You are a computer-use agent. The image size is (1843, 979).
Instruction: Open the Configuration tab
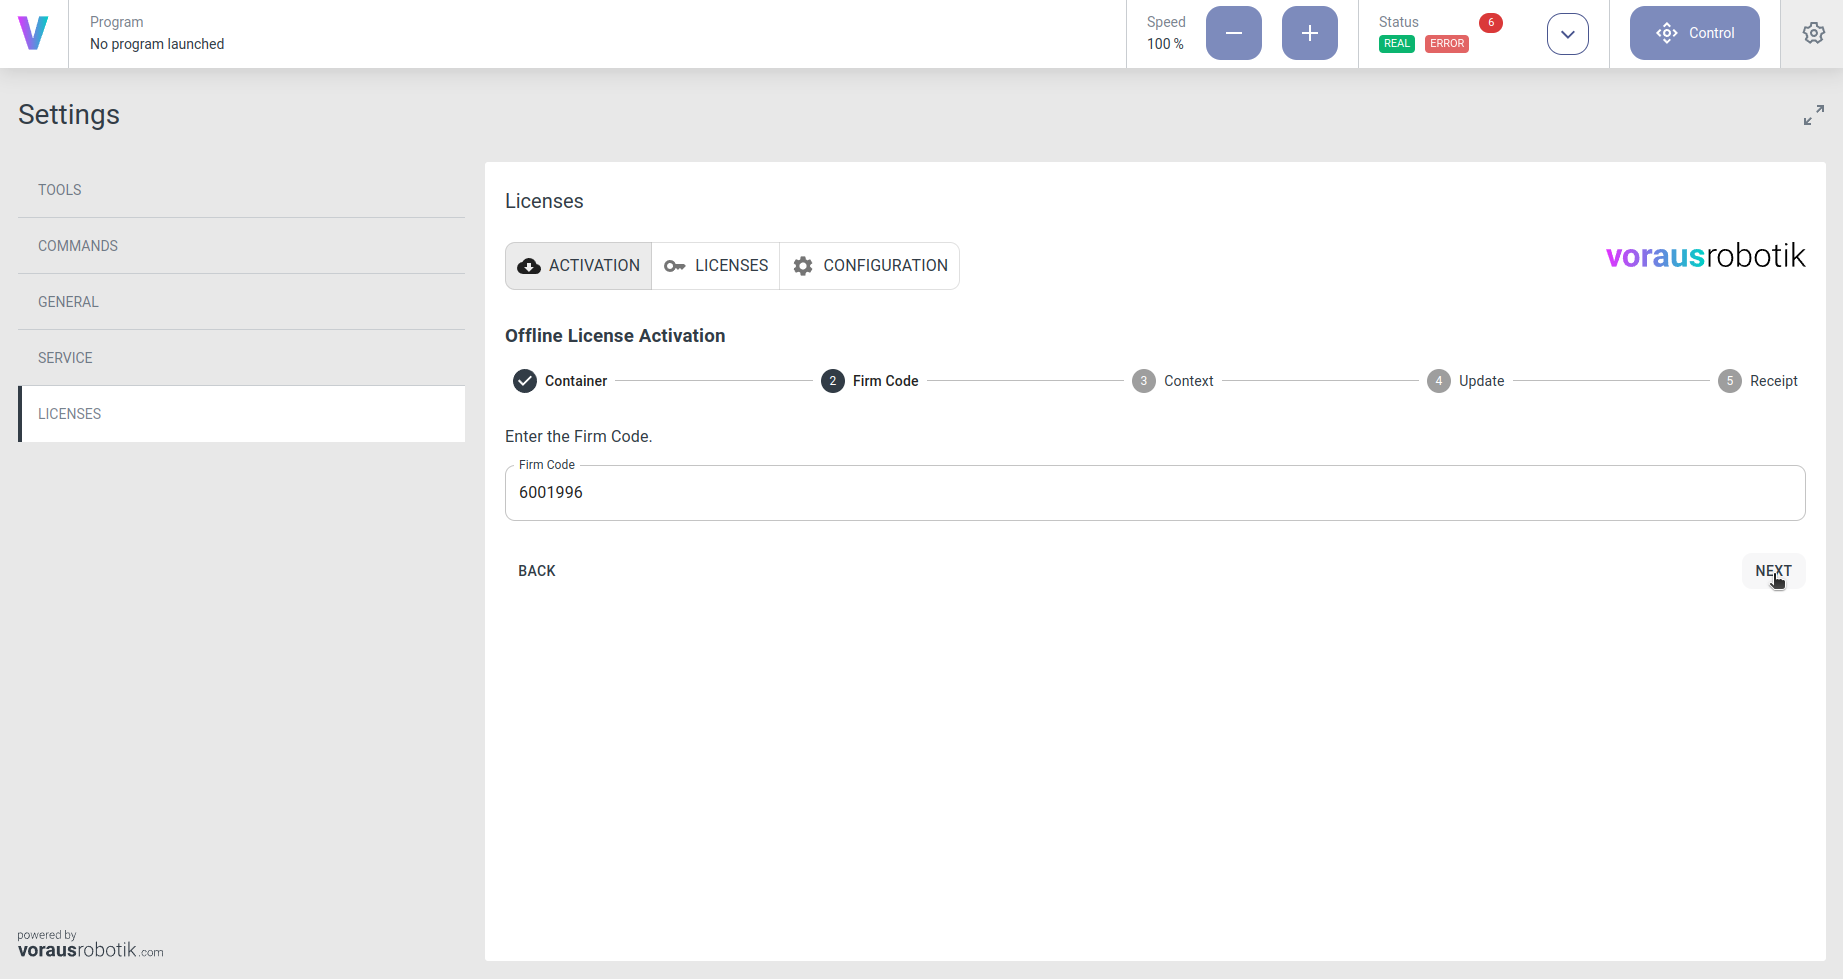tap(870, 266)
